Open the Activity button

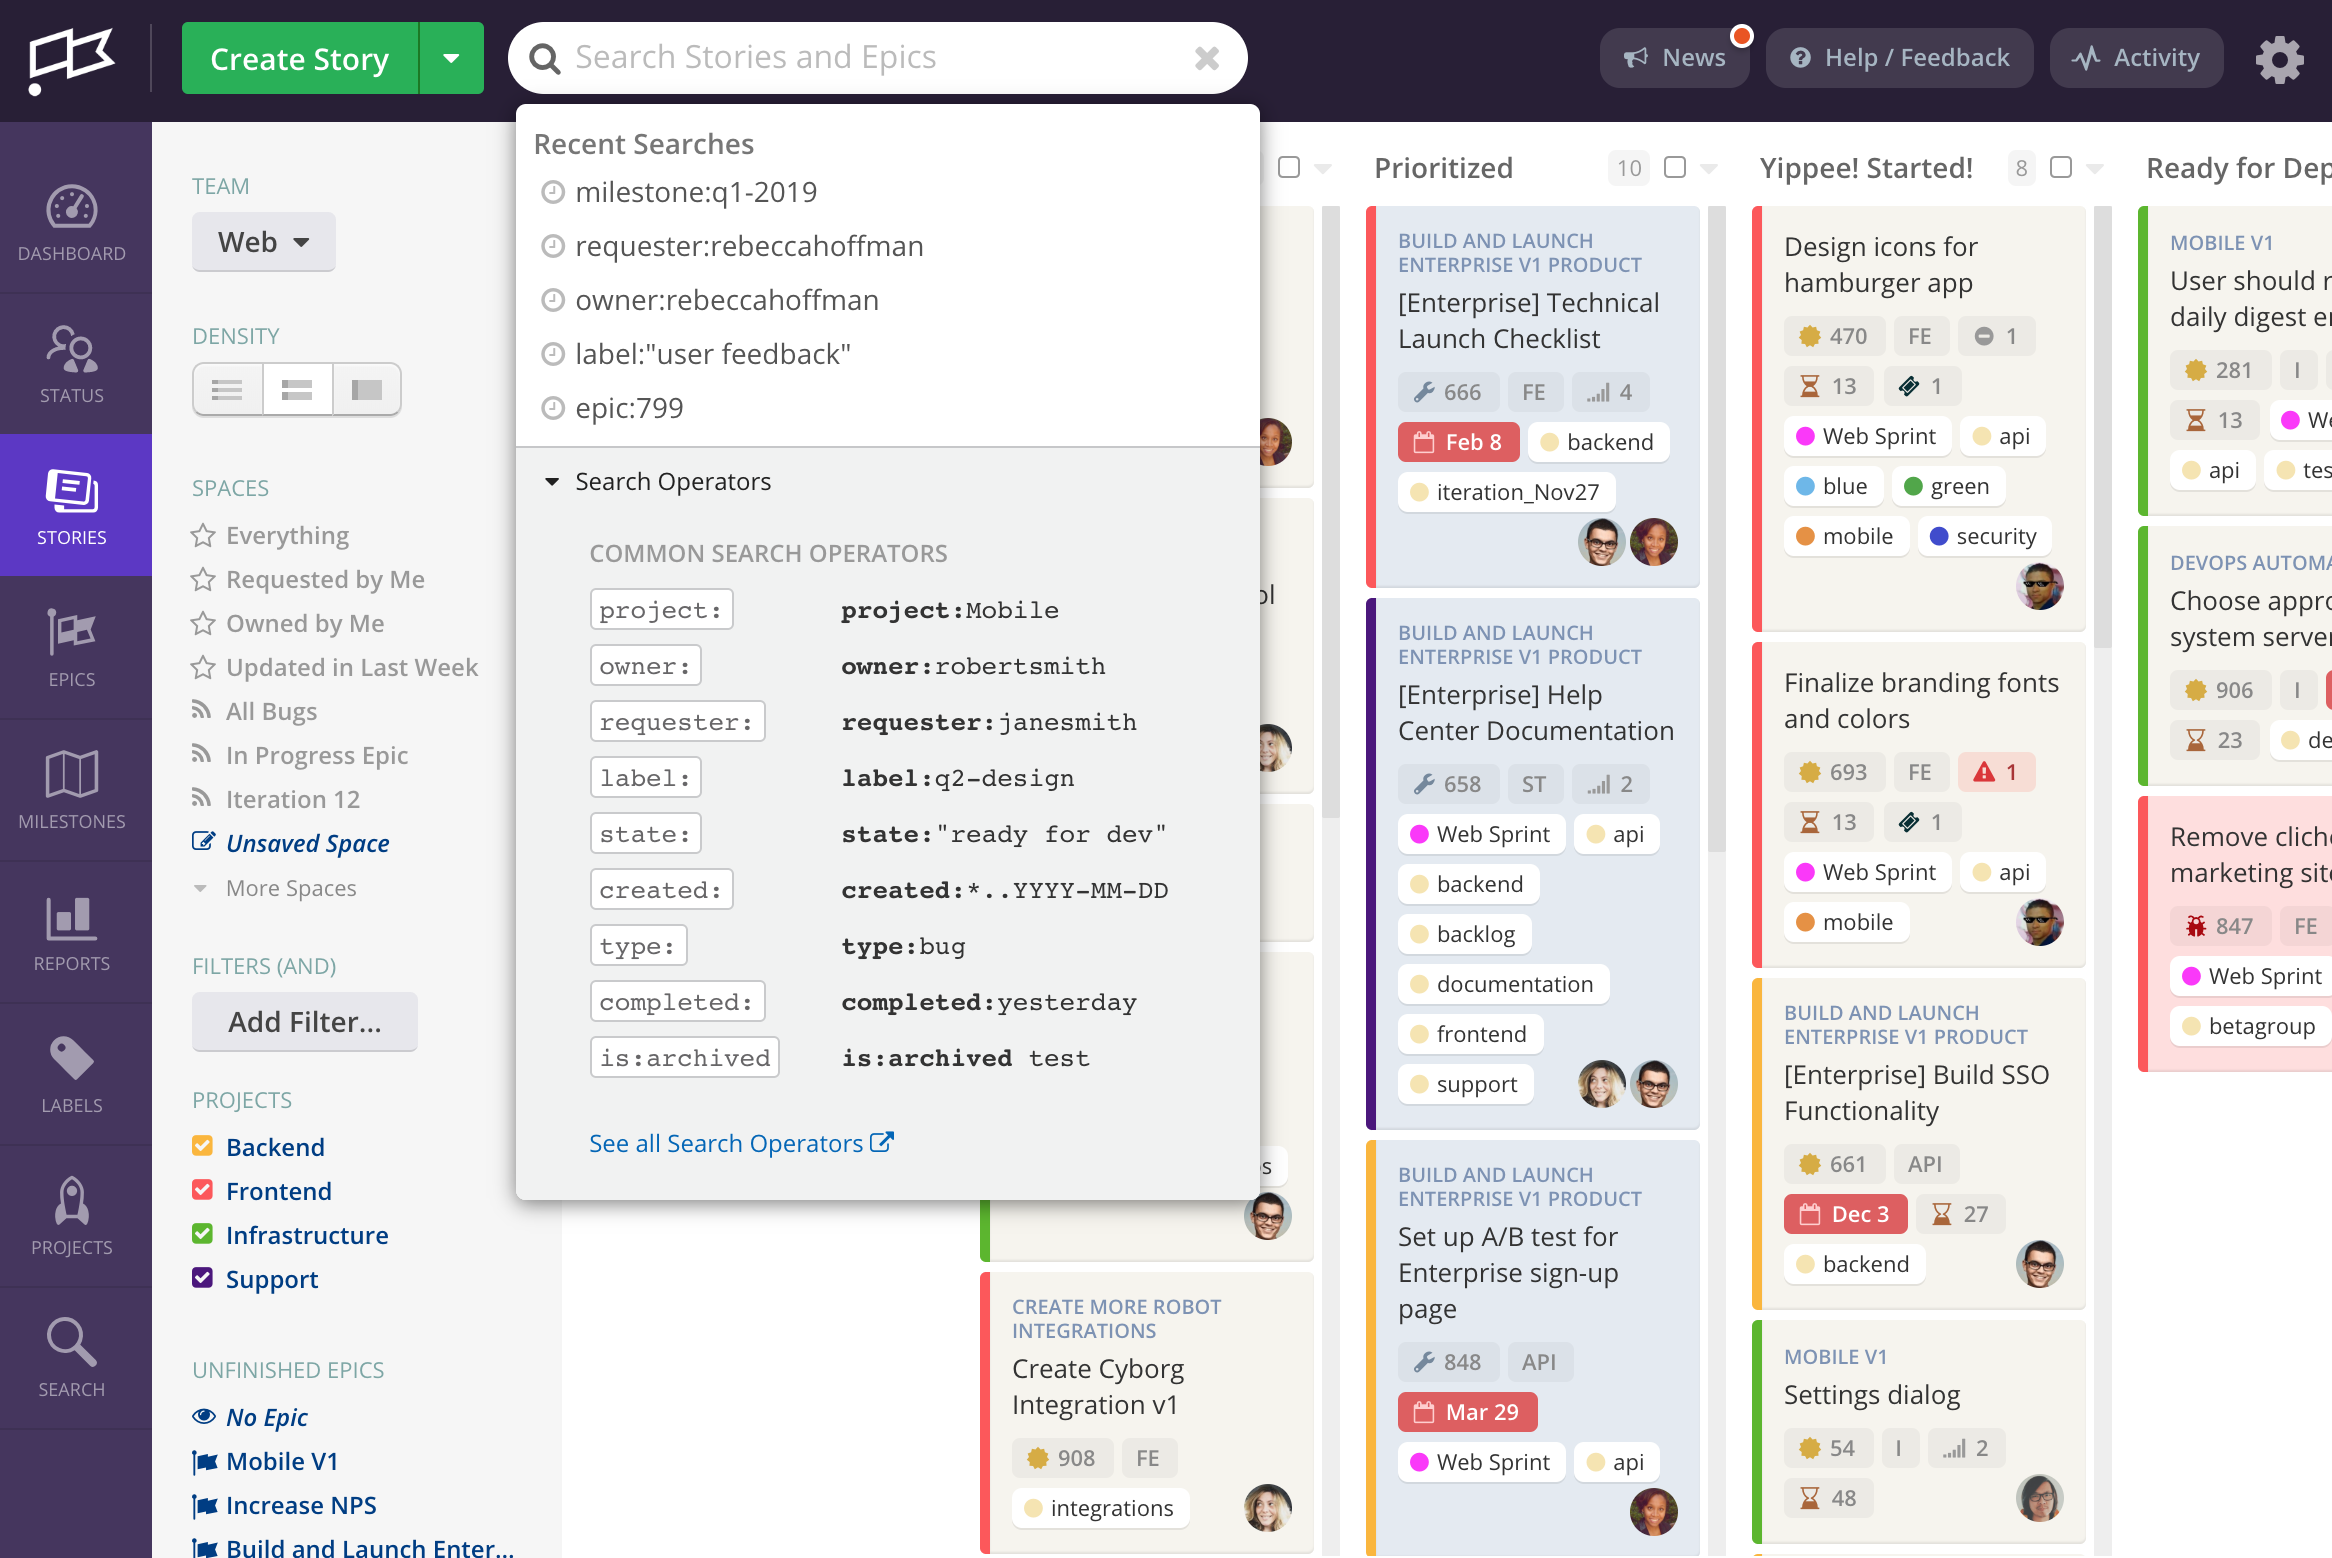pos(2137,58)
